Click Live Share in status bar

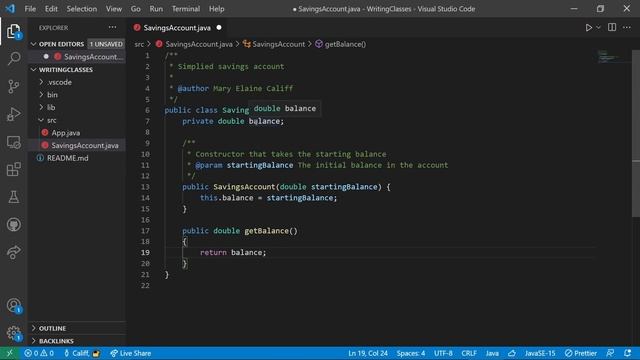131,353
